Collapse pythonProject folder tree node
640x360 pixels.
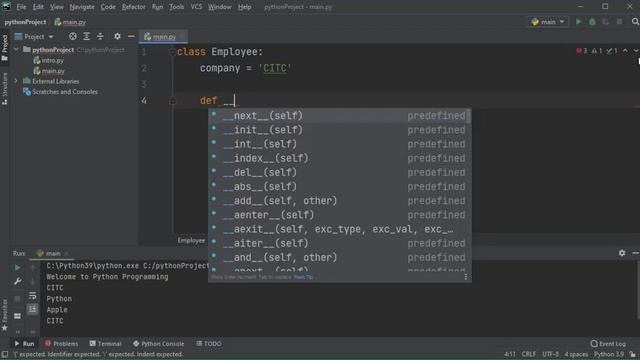coord(16,50)
